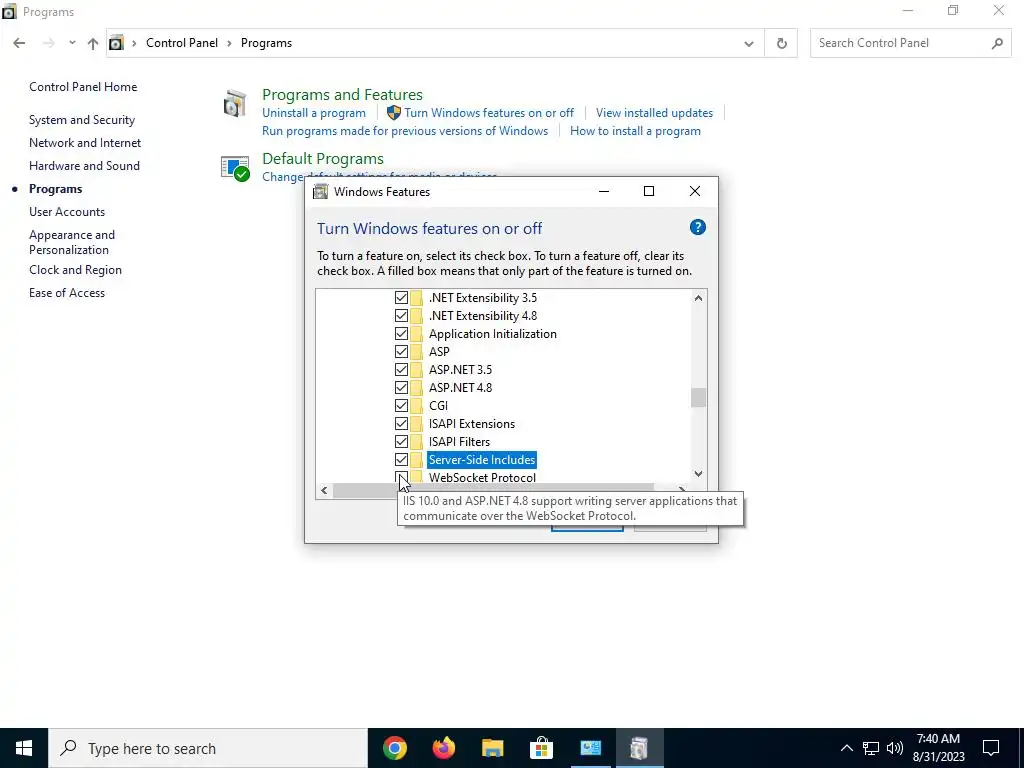Click the Back arrow in Control Panel
1024x768 pixels.
click(x=19, y=43)
